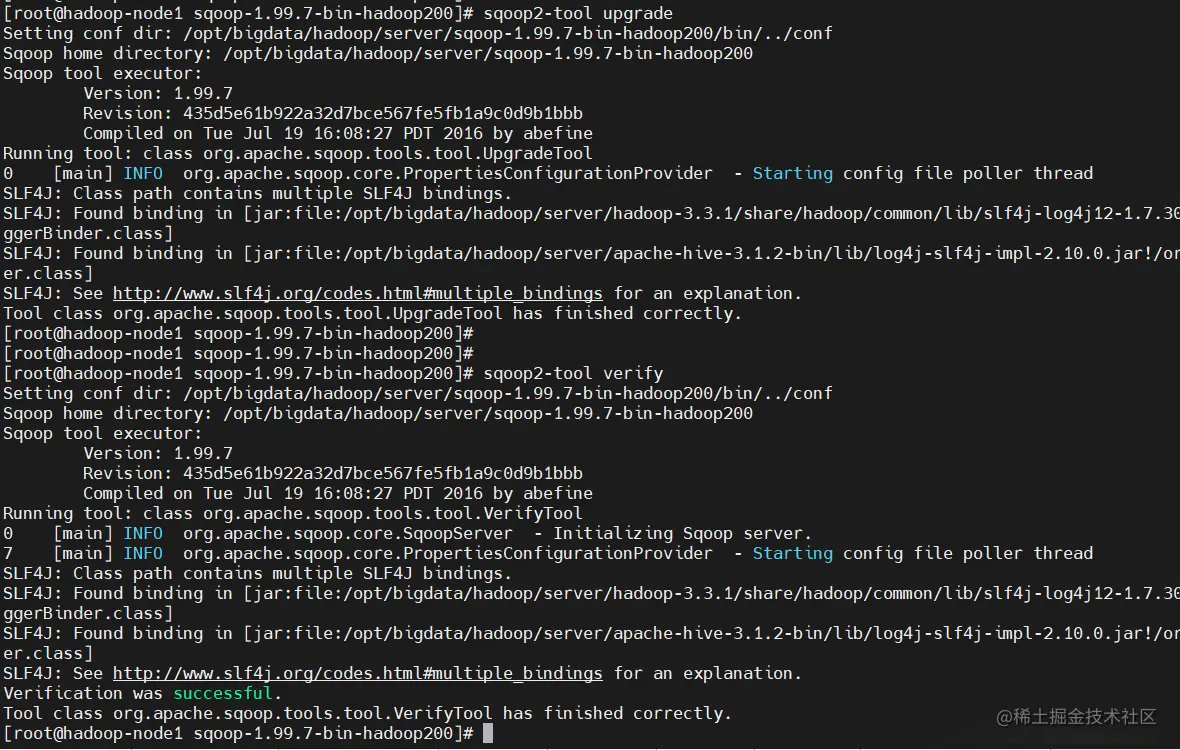Click the 'sqoop2-tool upgrade' command text
Viewport: 1180px width, 750px height.
coord(578,14)
